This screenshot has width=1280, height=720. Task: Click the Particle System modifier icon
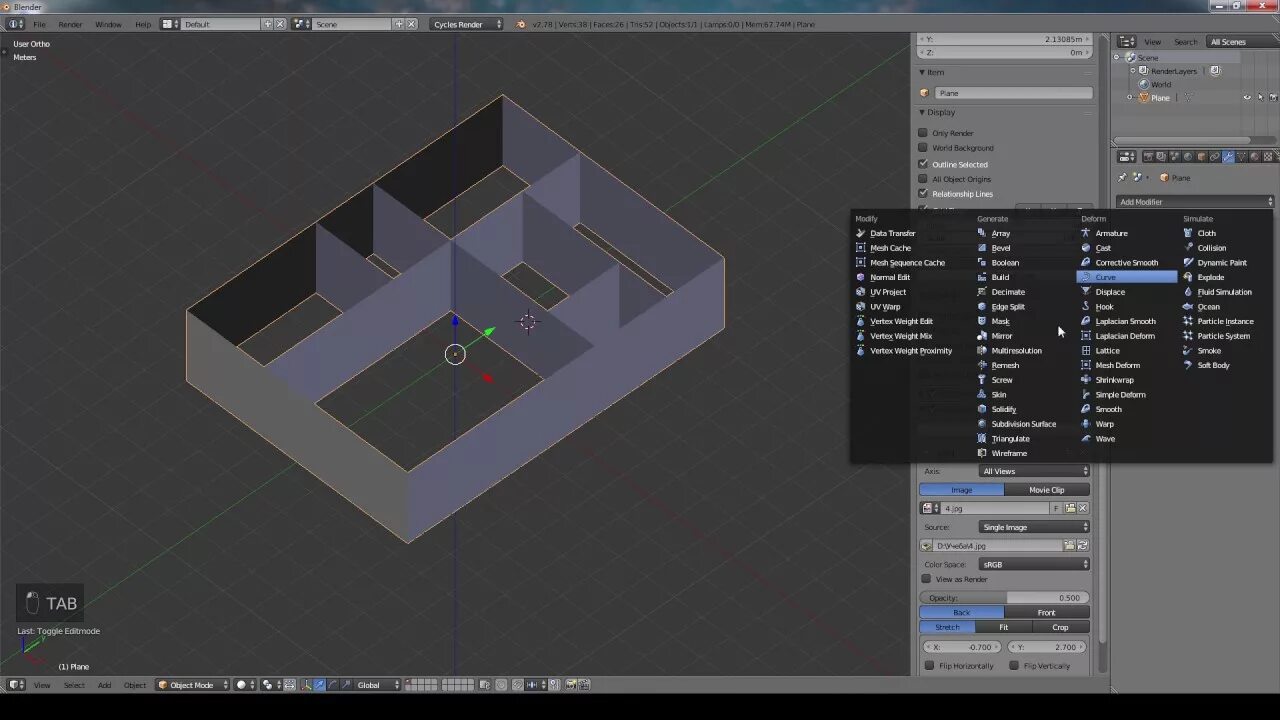1188,336
